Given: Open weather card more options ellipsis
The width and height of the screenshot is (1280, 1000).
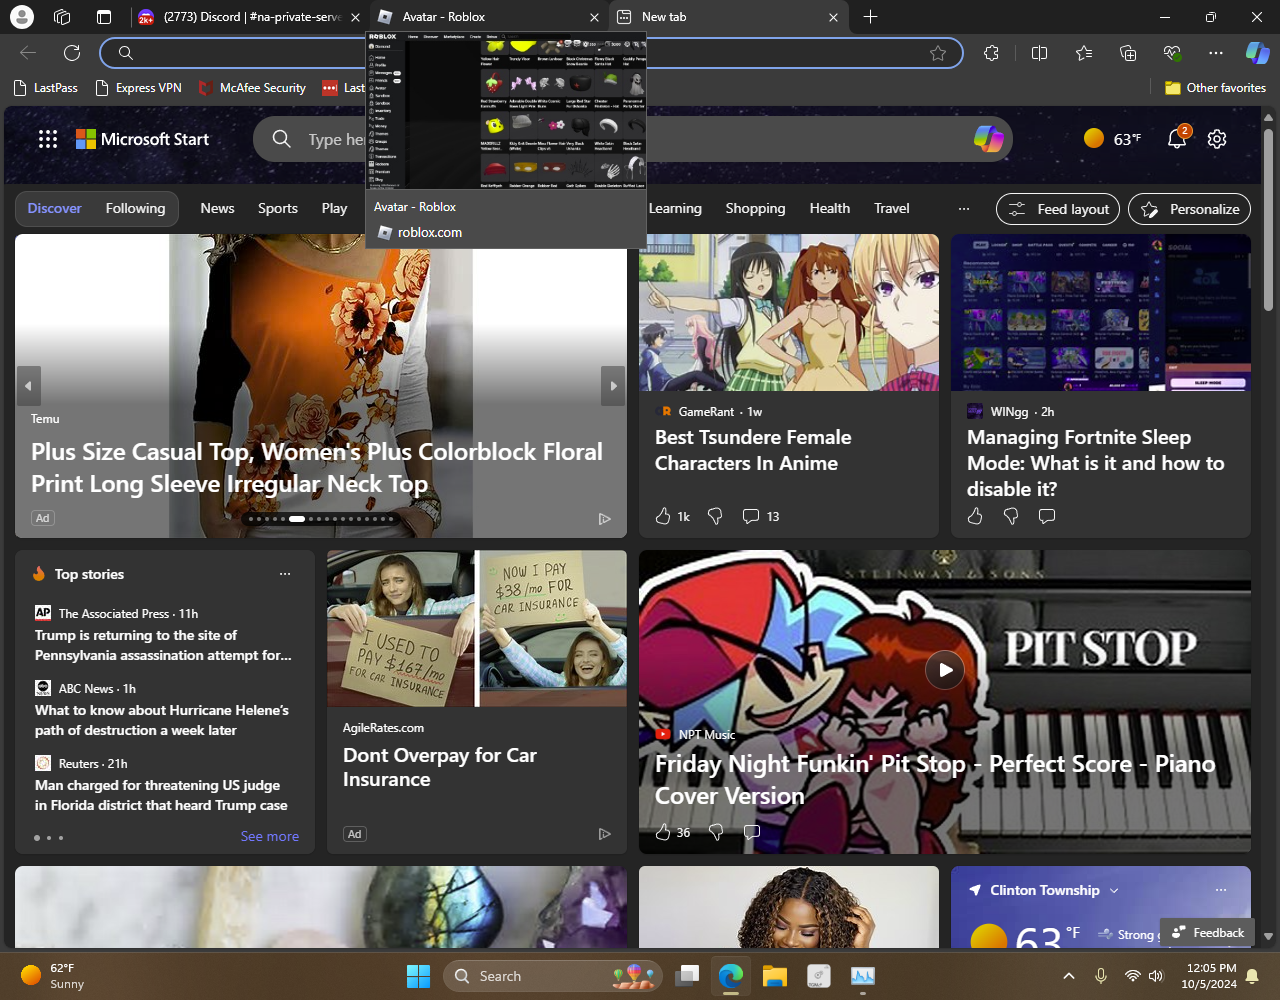Looking at the screenshot, I should (1221, 890).
